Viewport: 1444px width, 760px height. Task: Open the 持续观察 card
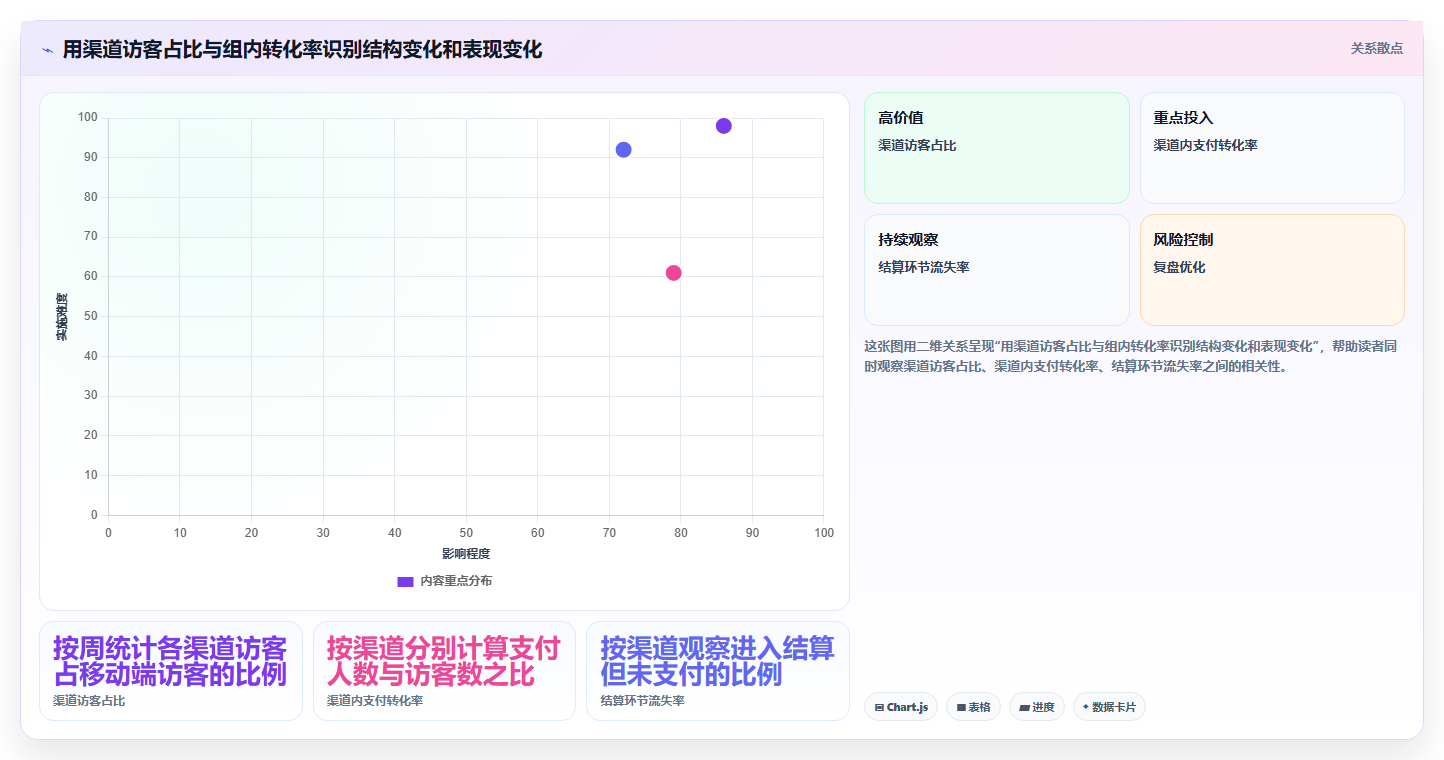(x=996, y=270)
